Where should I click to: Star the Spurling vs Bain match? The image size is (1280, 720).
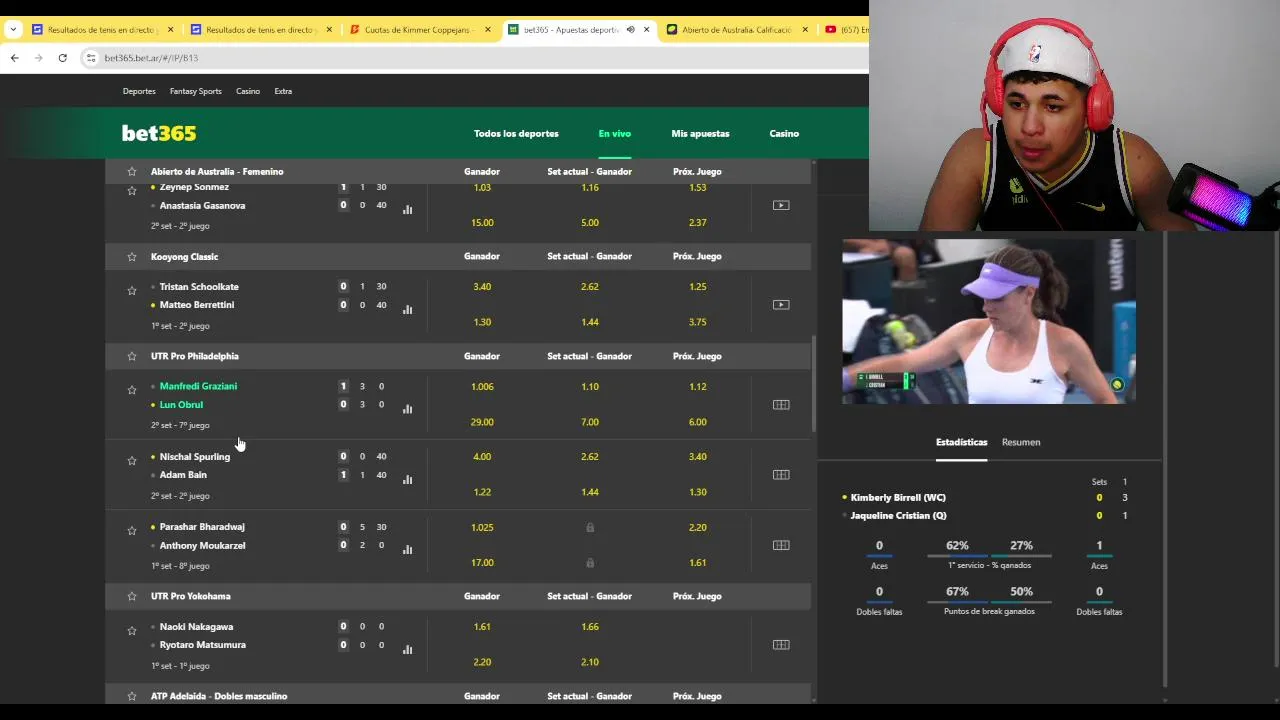[x=131, y=461]
